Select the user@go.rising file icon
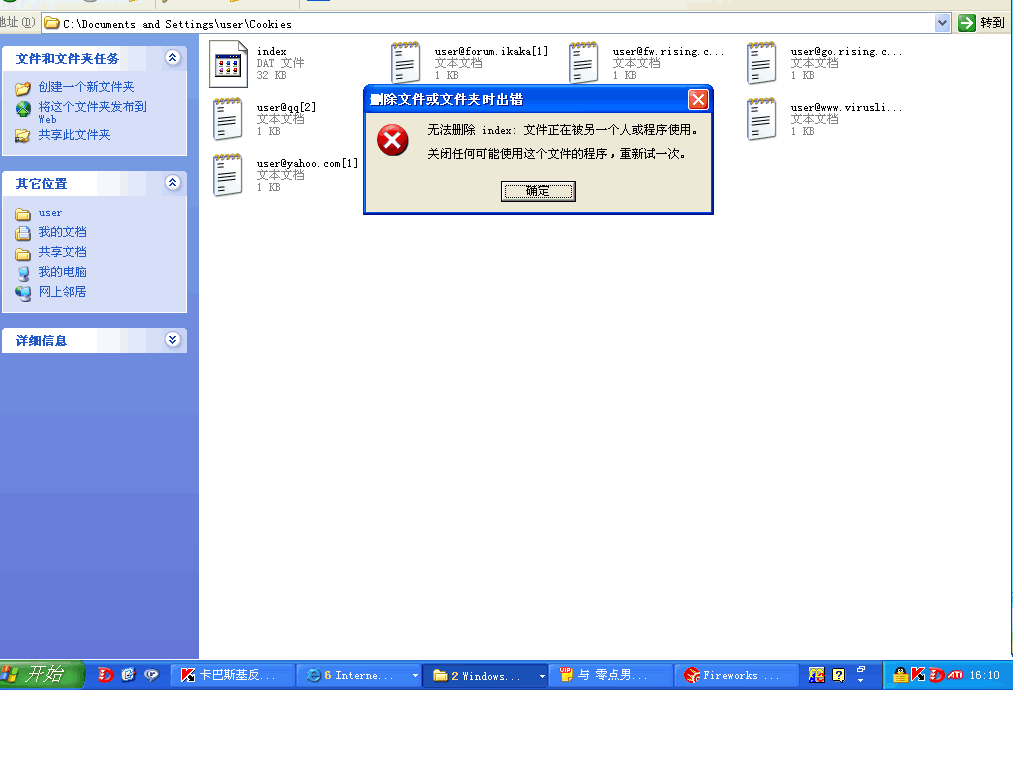This screenshot has height=768, width=1024. pos(761,63)
